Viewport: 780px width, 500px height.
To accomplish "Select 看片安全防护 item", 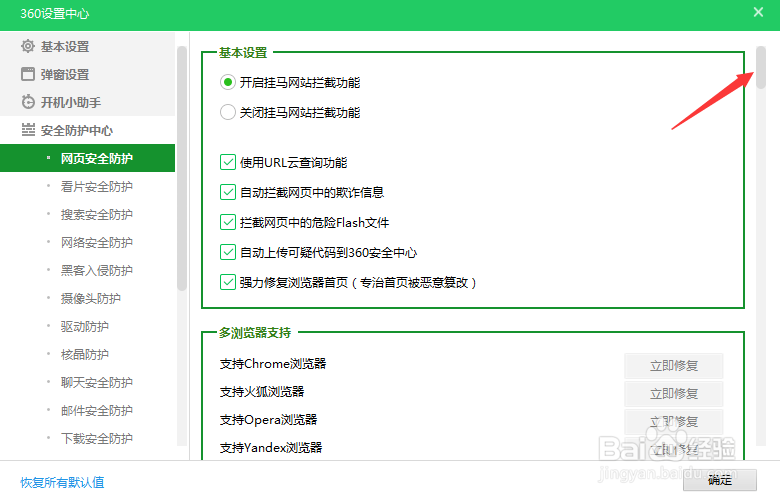I will point(88,187).
